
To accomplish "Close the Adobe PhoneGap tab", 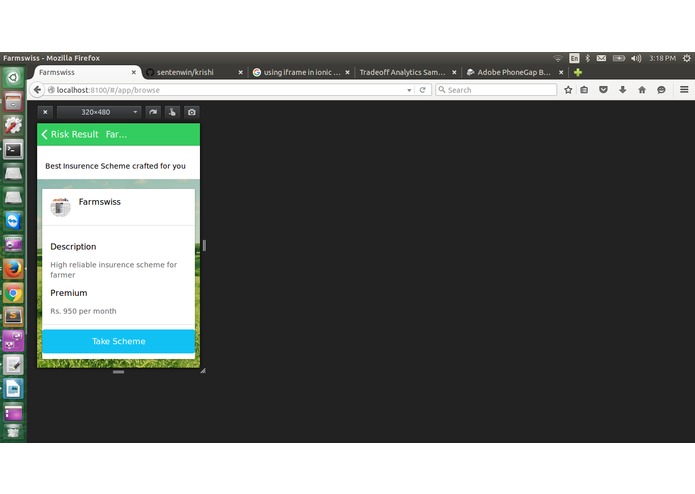I will [561, 72].
